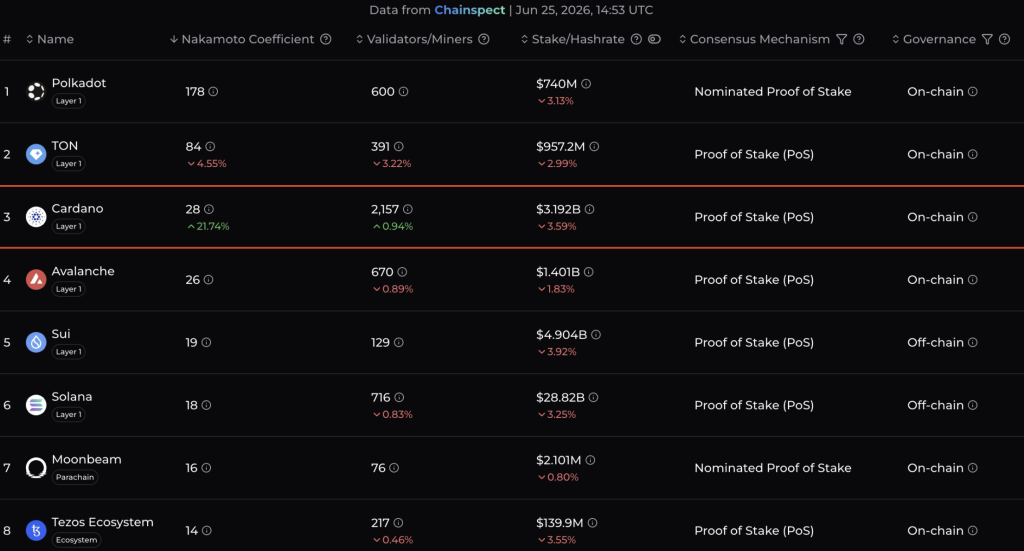Click Moonbeam's $2.101M stake value
Image resolution: width=1024 pixels, height=551 pixels.
pyautogui.click(x=558, y=460)
